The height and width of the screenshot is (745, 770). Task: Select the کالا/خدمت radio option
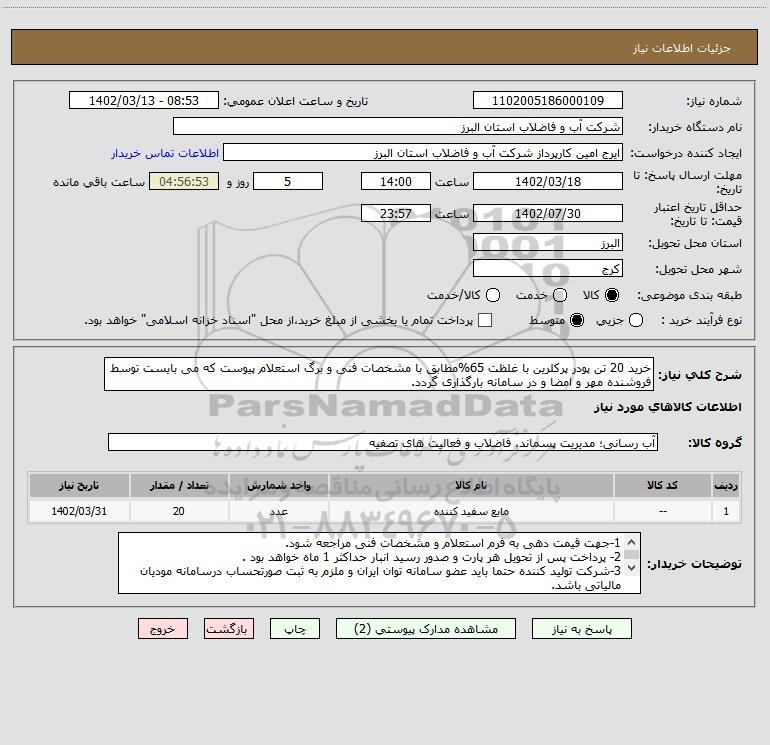(493, 295)
